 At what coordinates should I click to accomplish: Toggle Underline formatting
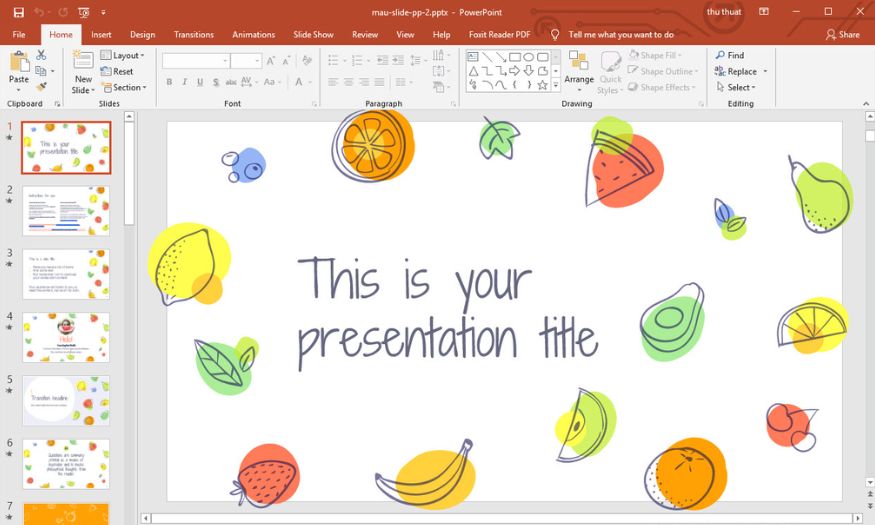pyautogui.click(x=200, y=82)
